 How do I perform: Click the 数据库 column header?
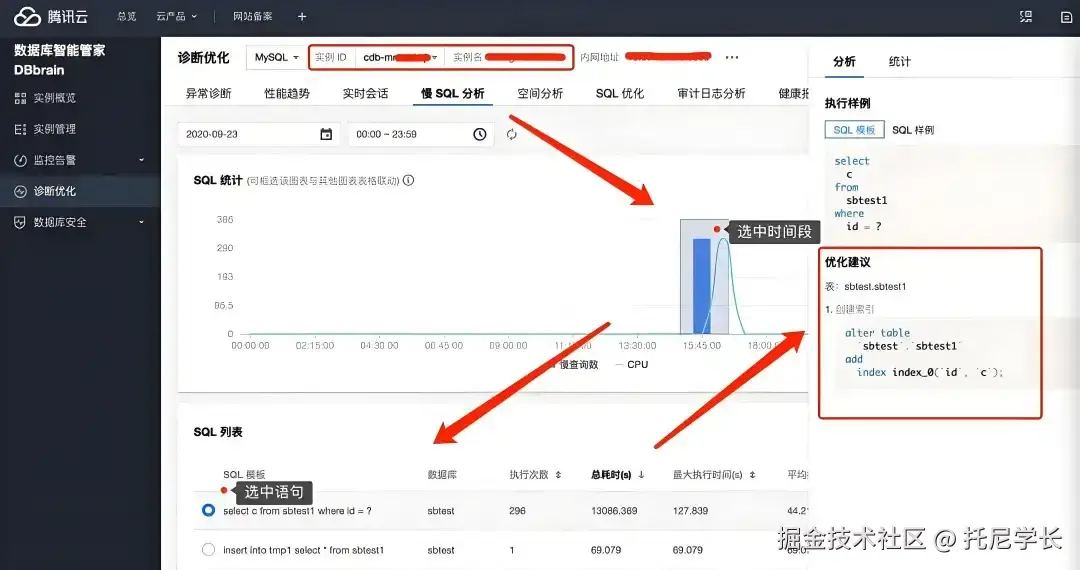click(442, 474)
